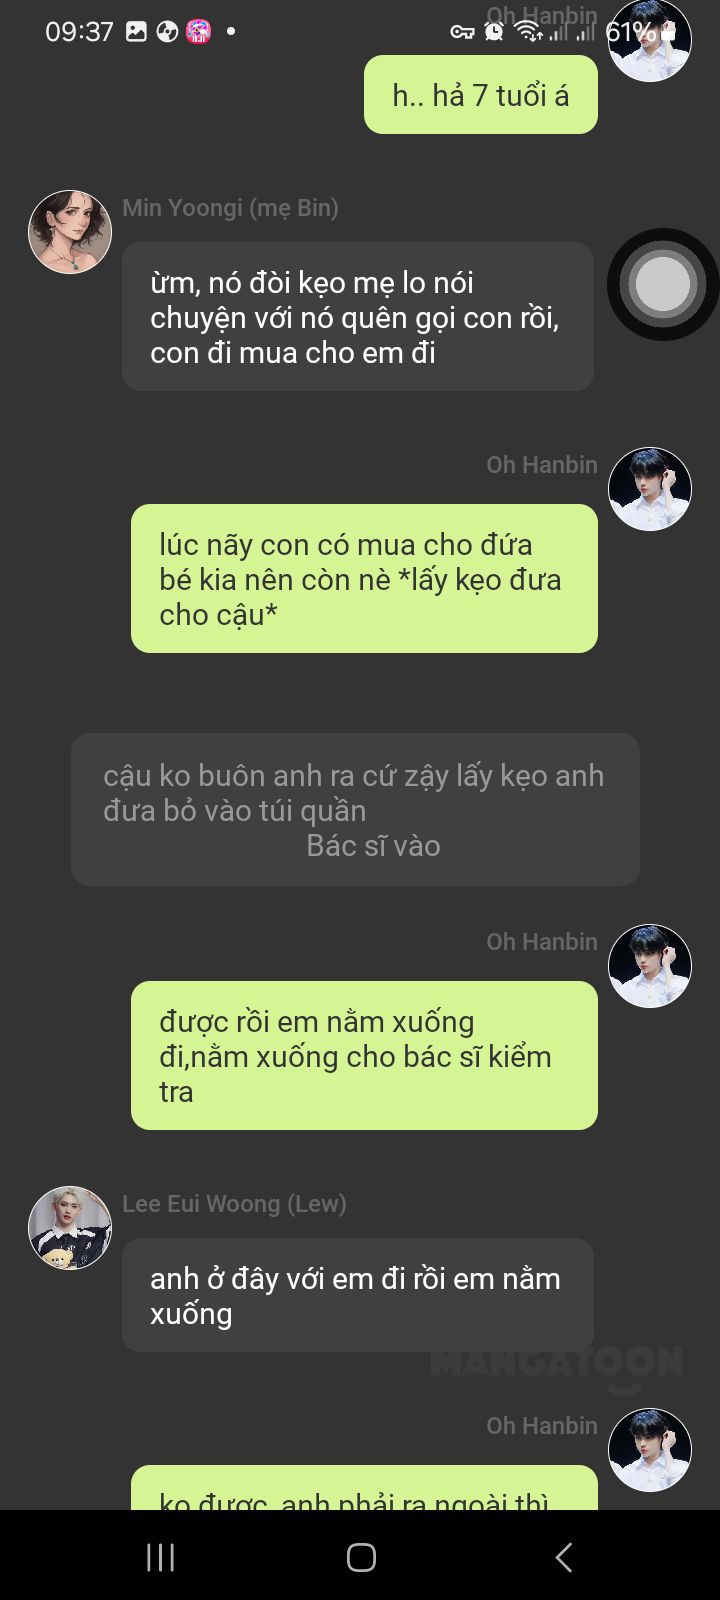Tap the Android back navigation arrow
Screen dimensions: 720x1600
564,1557
